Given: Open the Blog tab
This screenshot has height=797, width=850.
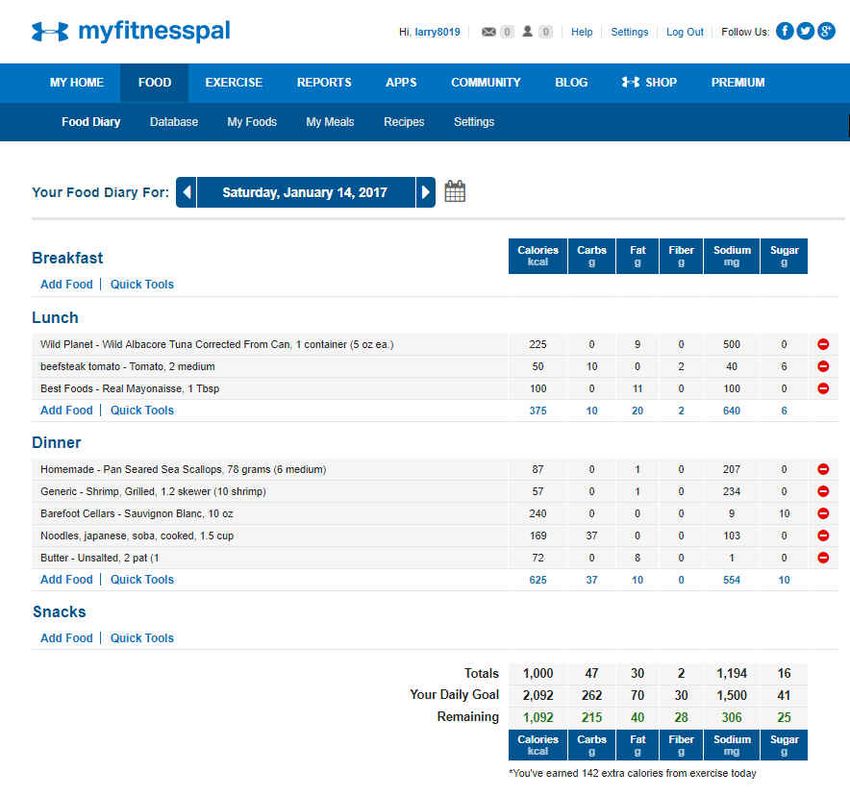Looking at the screenshot, I should [571, 83].
